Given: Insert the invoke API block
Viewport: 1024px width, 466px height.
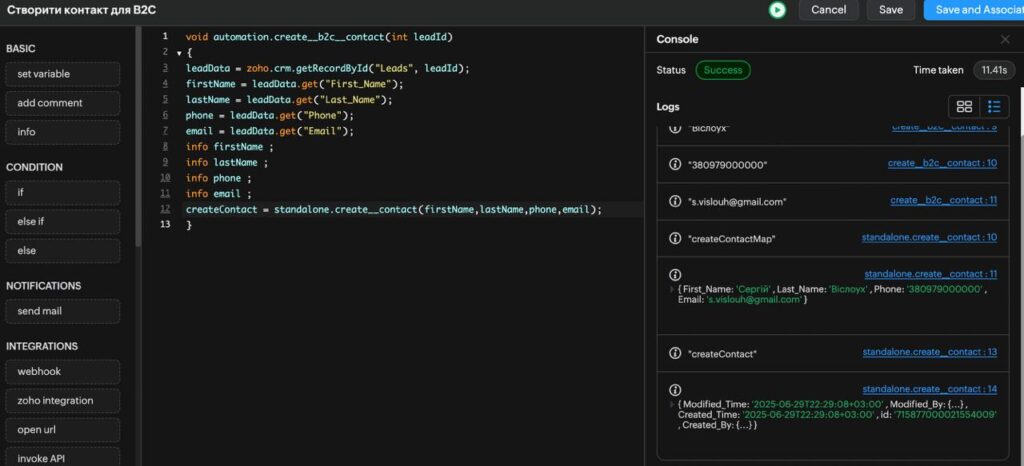Looking at the screenshot, I should [63, 458].
